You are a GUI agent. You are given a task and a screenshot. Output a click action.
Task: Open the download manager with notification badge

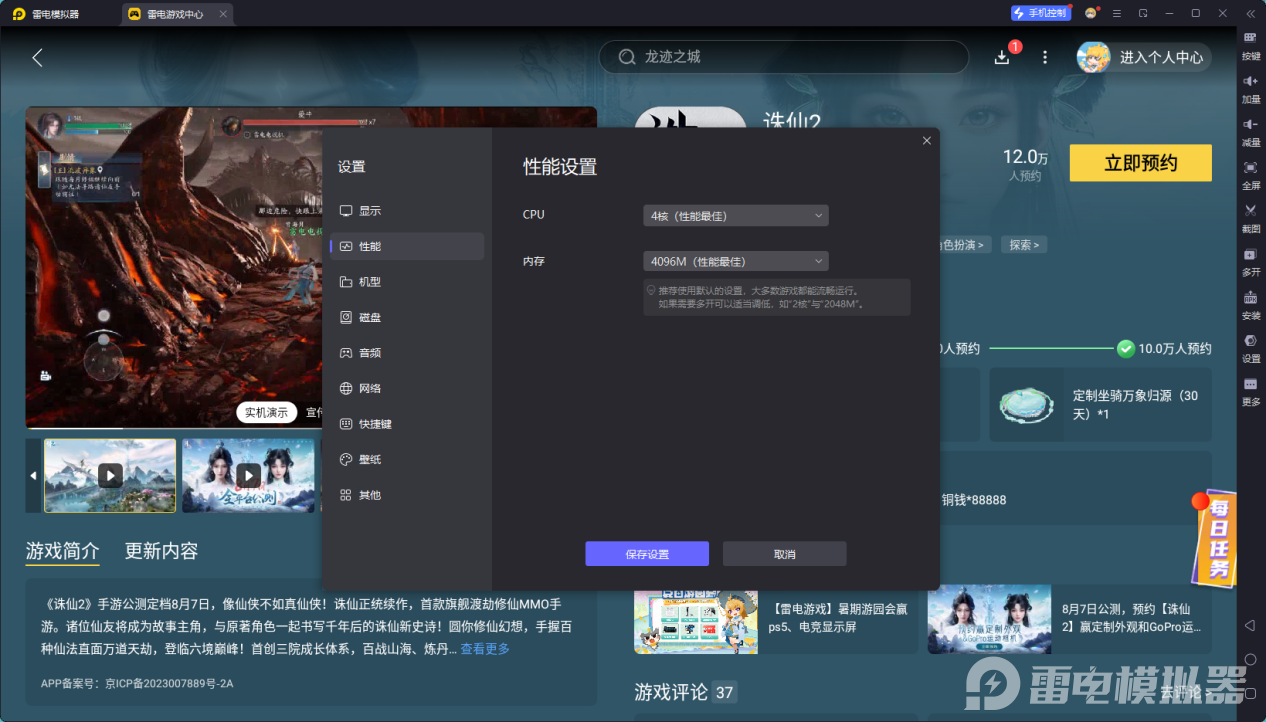coord(1001,57)
